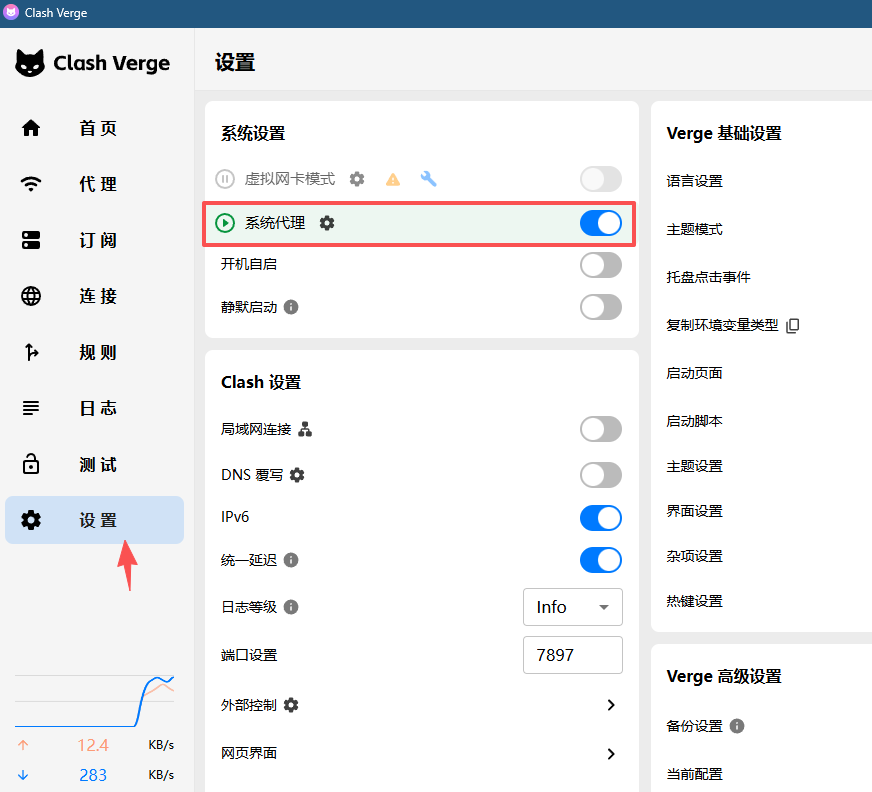Click the Clash Verge title bar app icon
872x792 pixels.
click(x=11, y=12)
